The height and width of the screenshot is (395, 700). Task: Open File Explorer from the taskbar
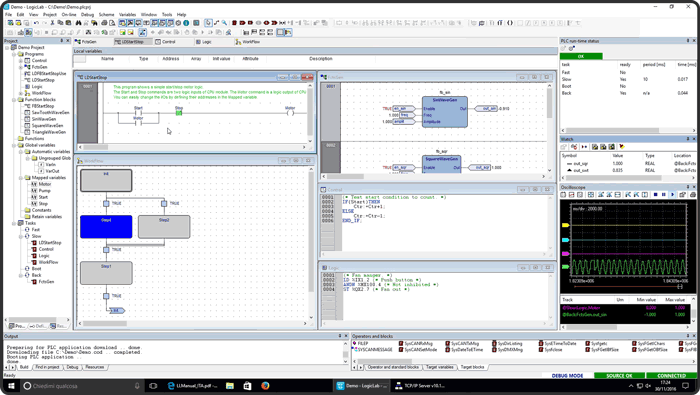point(229,386)
